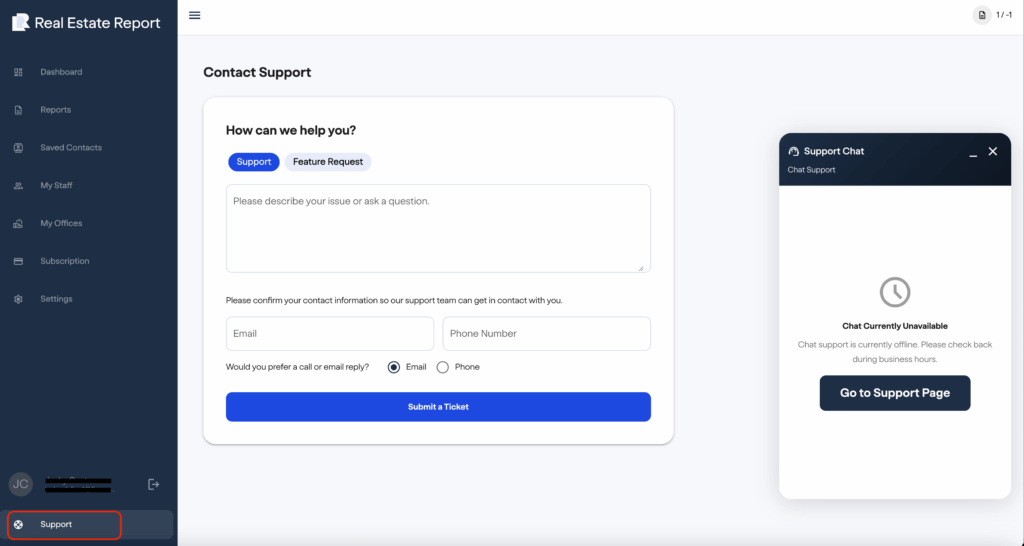Open Support in the sidebar menu
The image size is (1024, 546).
56,524
